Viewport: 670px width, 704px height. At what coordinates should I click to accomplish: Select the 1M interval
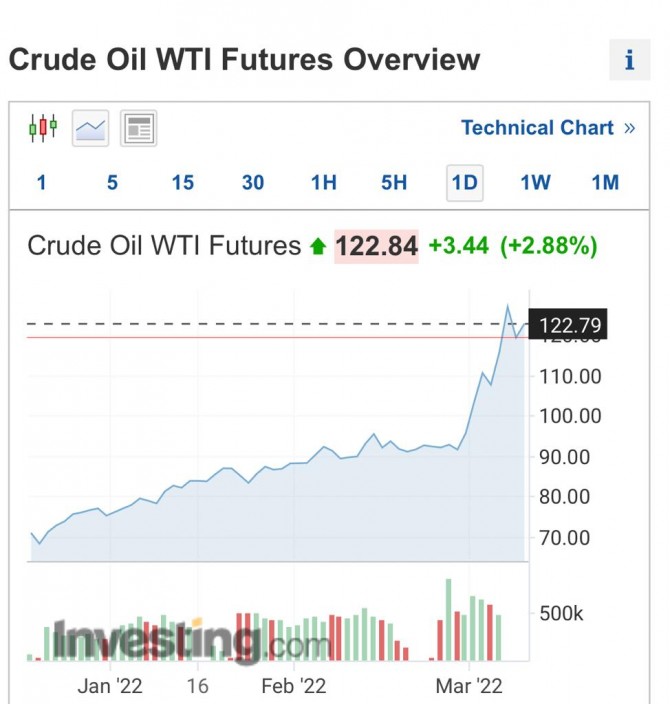[605, 183]
